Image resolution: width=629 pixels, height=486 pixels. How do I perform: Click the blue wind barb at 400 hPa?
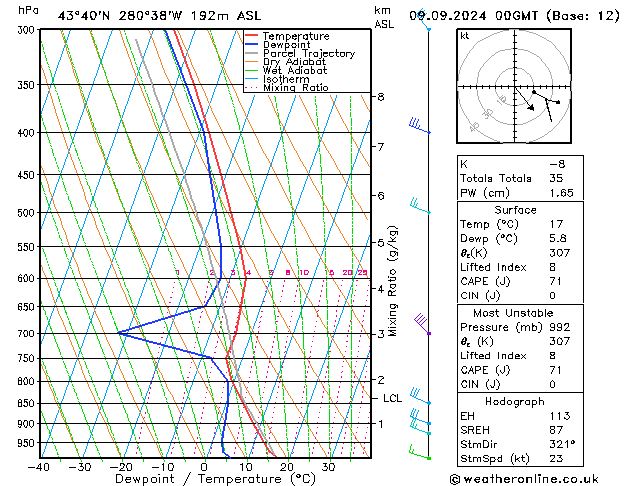tap(420, 126)
